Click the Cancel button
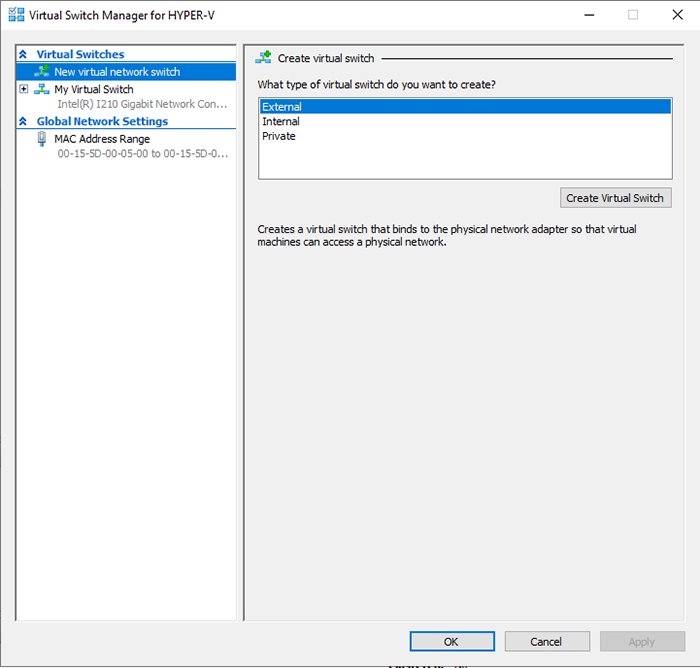This screenshot has width=700, height=668. pos(546,641)
